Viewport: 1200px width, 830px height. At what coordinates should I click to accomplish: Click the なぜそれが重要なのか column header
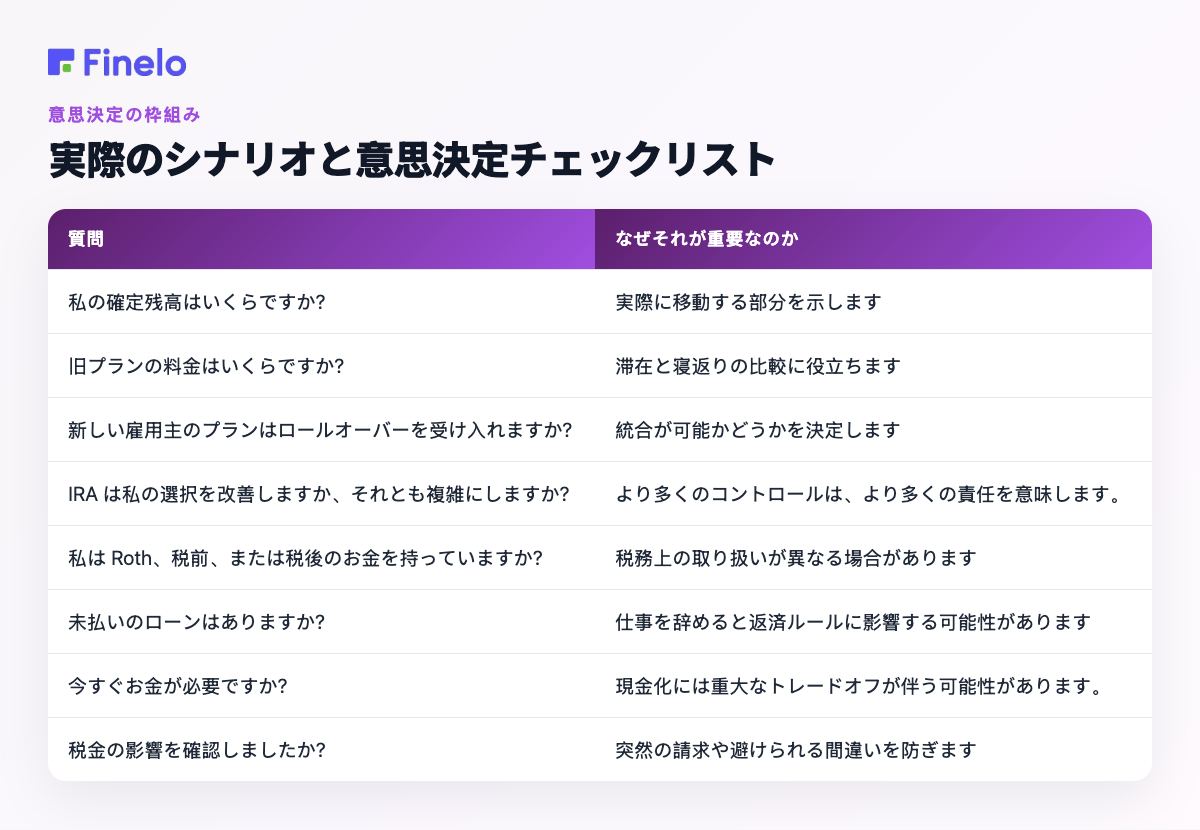[873, 239]
